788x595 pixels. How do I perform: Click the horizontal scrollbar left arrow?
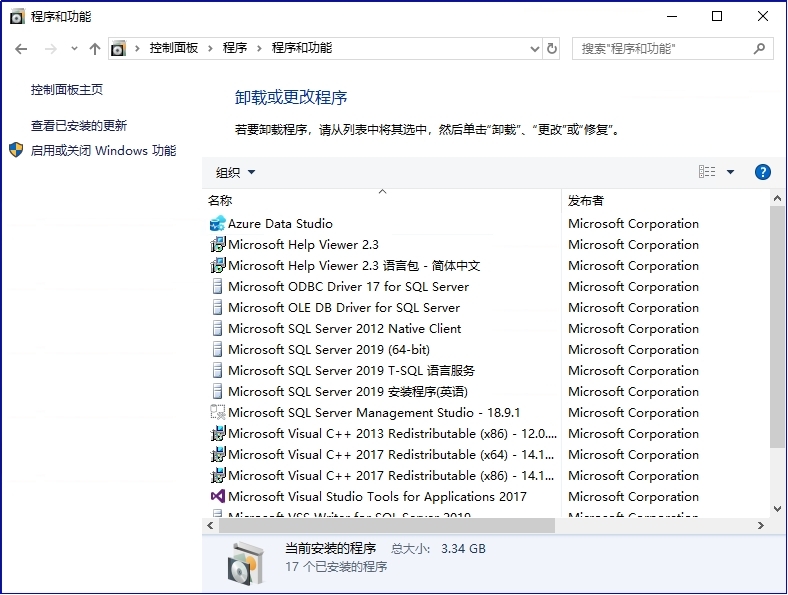tap(210, 526)
